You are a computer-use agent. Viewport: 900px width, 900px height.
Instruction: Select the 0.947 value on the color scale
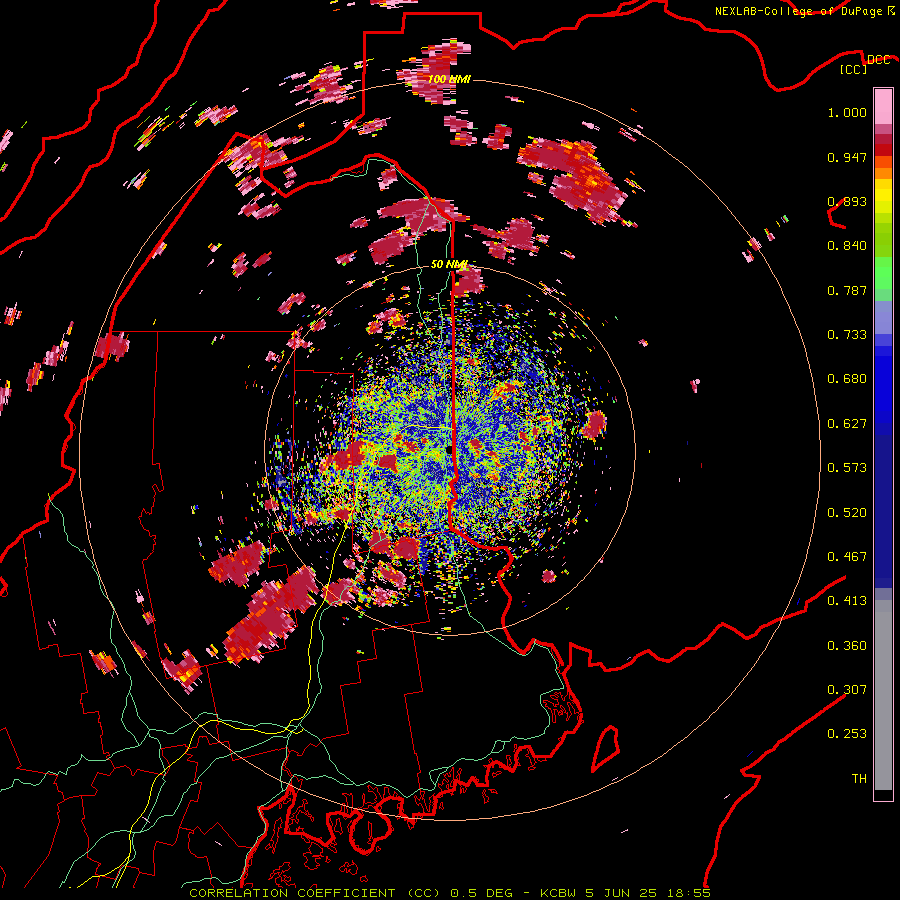coord(847,157)
